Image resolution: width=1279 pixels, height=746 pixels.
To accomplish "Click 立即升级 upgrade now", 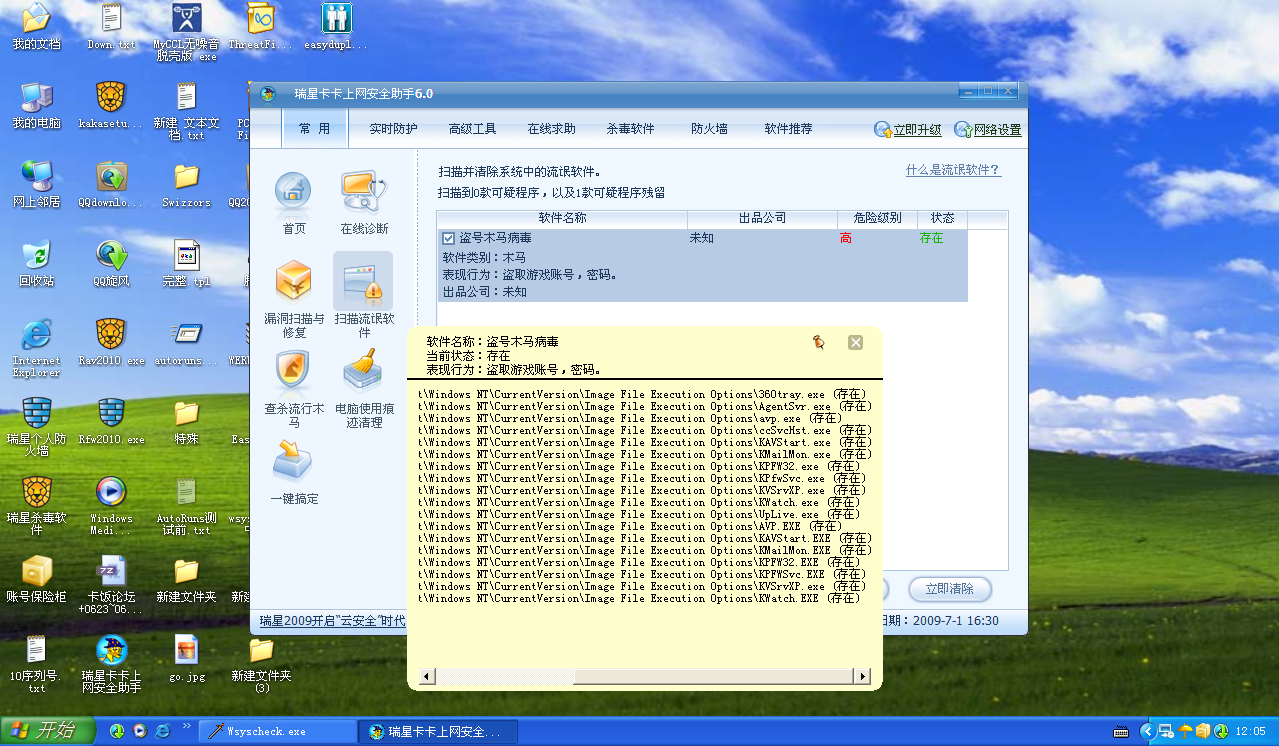I will (x=908, y=130).
